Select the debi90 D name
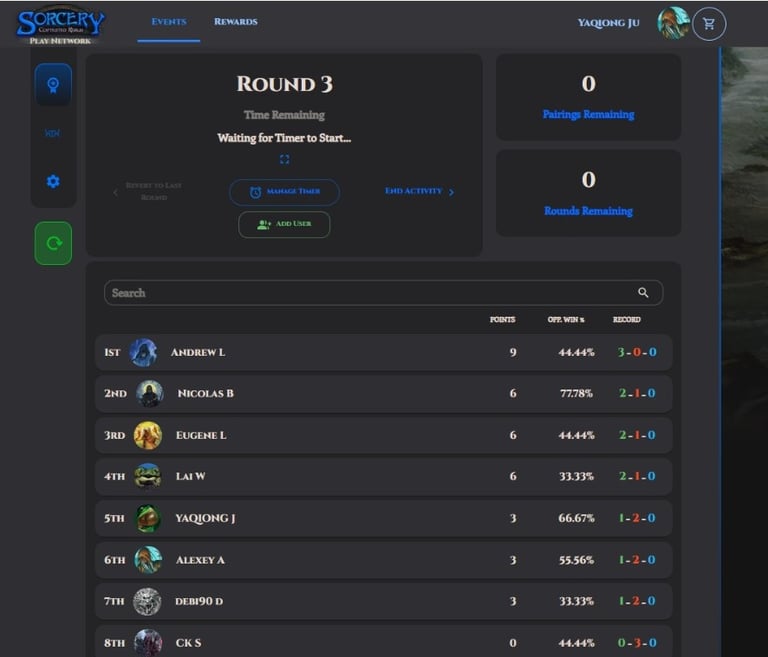Screen dimensions: 768x657 pos(199,601)
